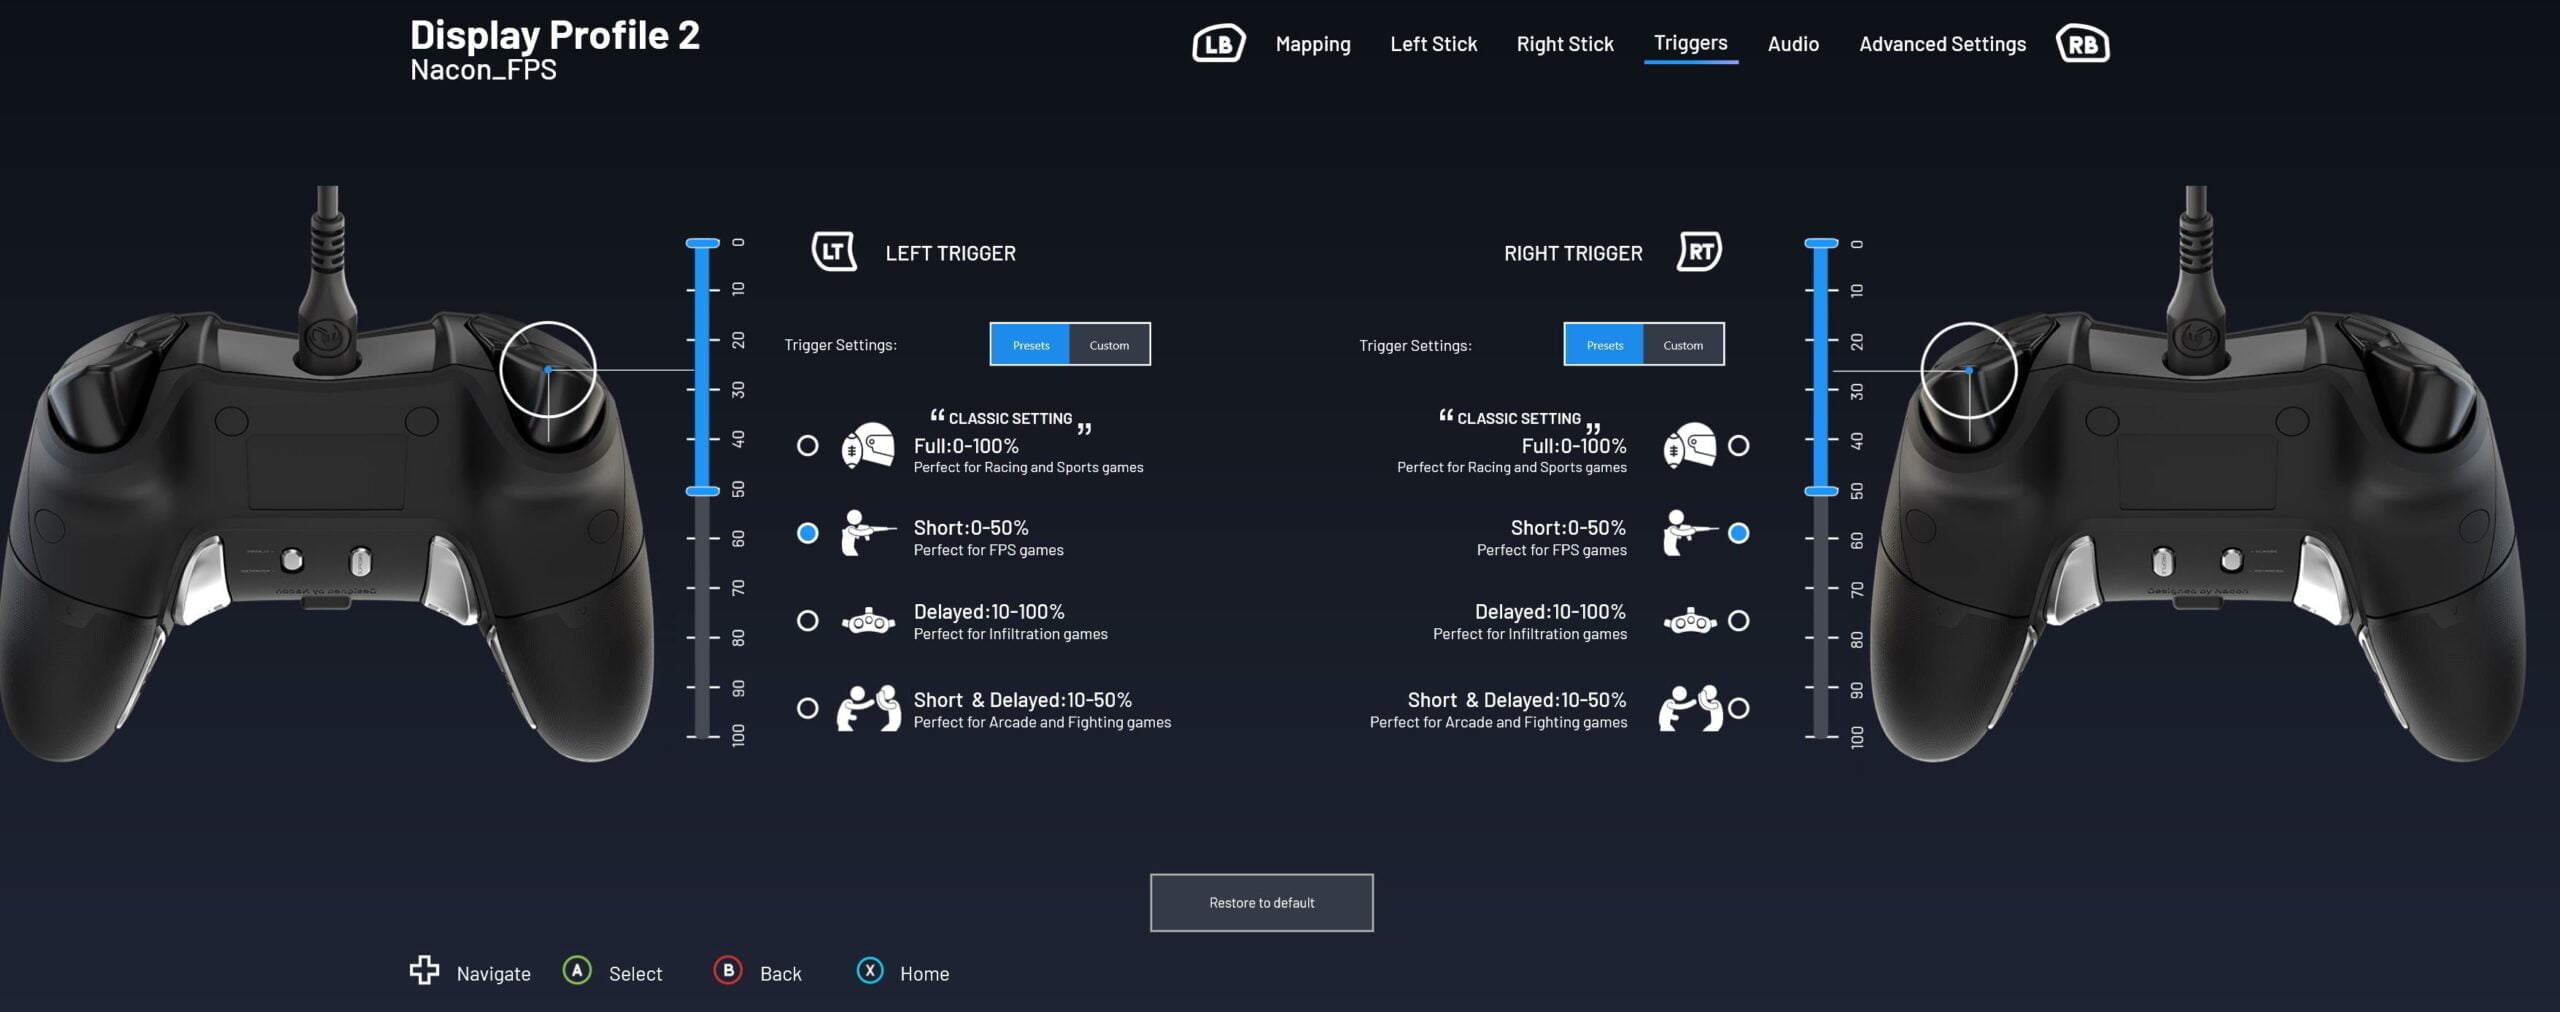
Task: Click the RB bumper icon
Action: tap(2082, 44)
